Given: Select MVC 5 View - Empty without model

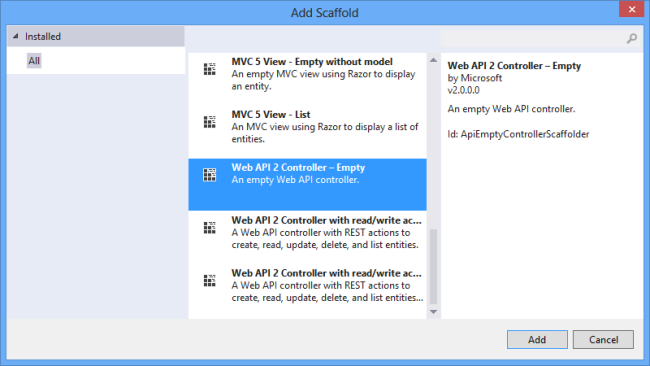Looking at the screenshot, I should tap(307, 79).
